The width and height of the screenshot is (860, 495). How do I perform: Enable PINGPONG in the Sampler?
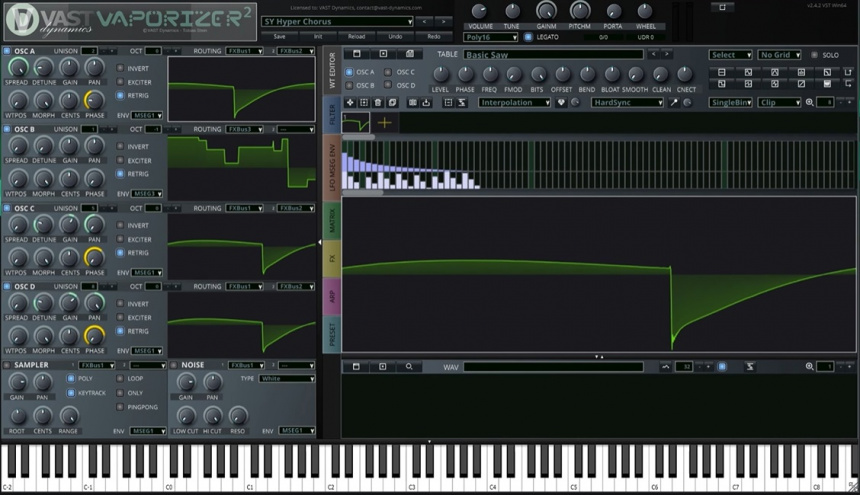point(120,407)
